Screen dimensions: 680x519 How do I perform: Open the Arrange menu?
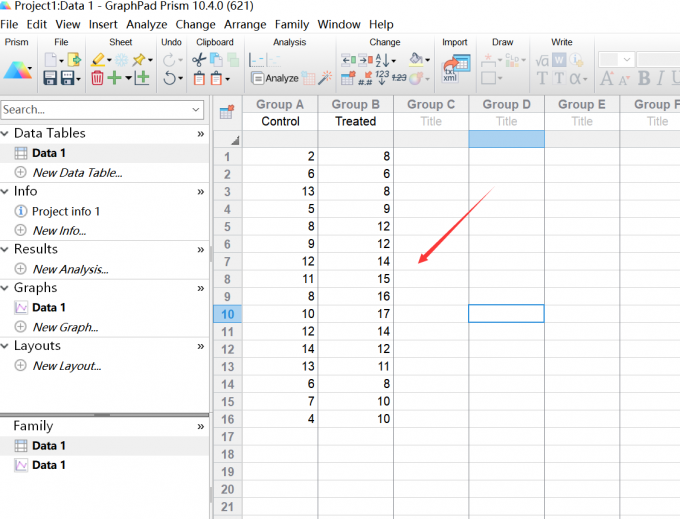[245, 24]
